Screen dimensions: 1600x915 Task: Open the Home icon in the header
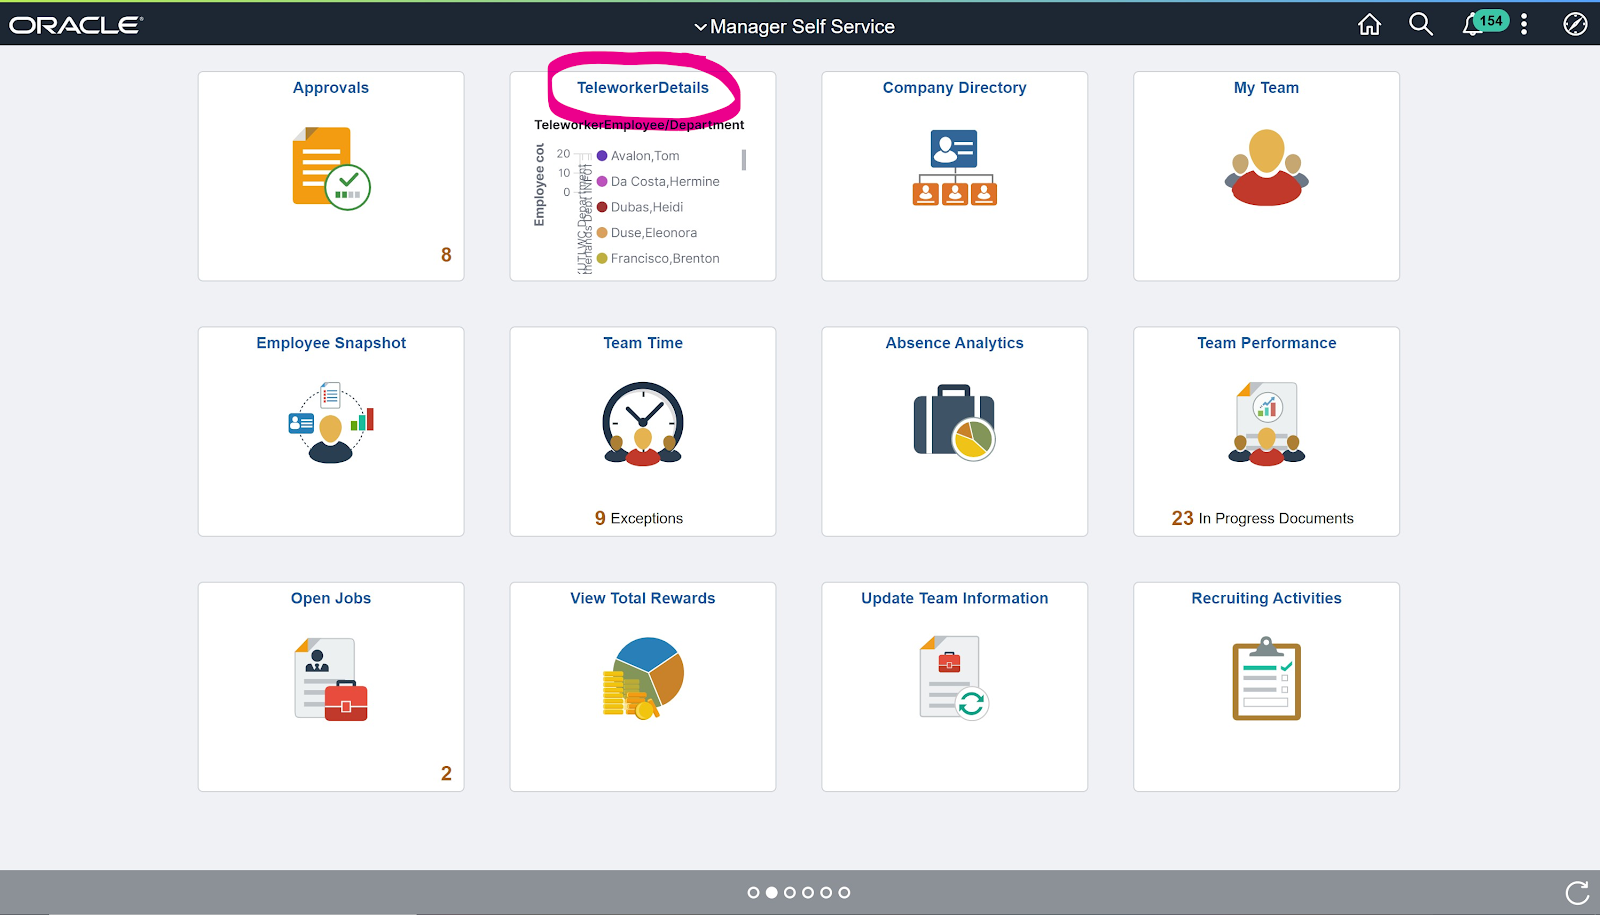pyautogui.click(x=1369, y=24)
